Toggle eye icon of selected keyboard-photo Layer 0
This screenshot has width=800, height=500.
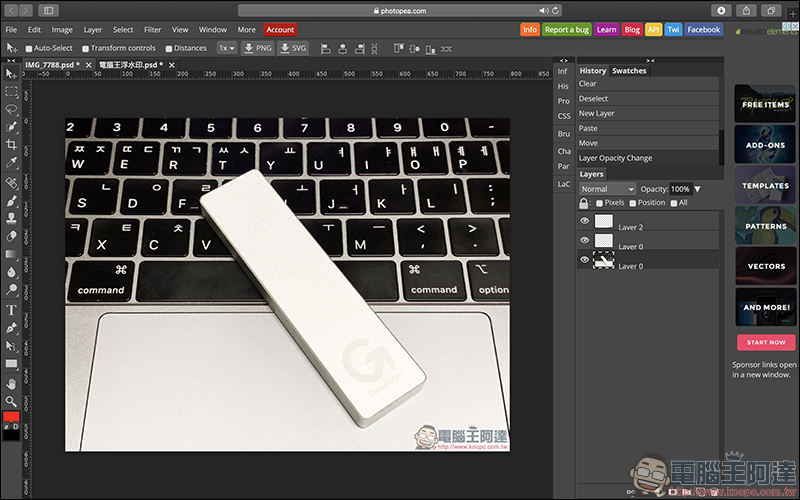pyautogui.click(x=585, y=260)
